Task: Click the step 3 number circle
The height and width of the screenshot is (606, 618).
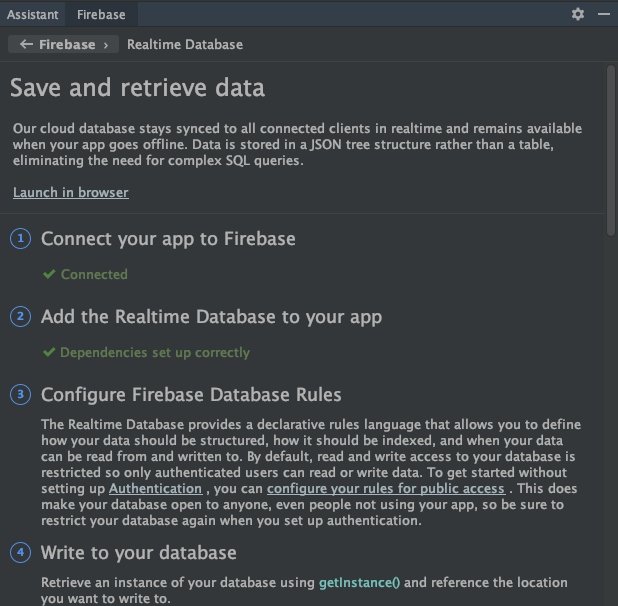Action: pyautogui.click(x=20, y=395)
